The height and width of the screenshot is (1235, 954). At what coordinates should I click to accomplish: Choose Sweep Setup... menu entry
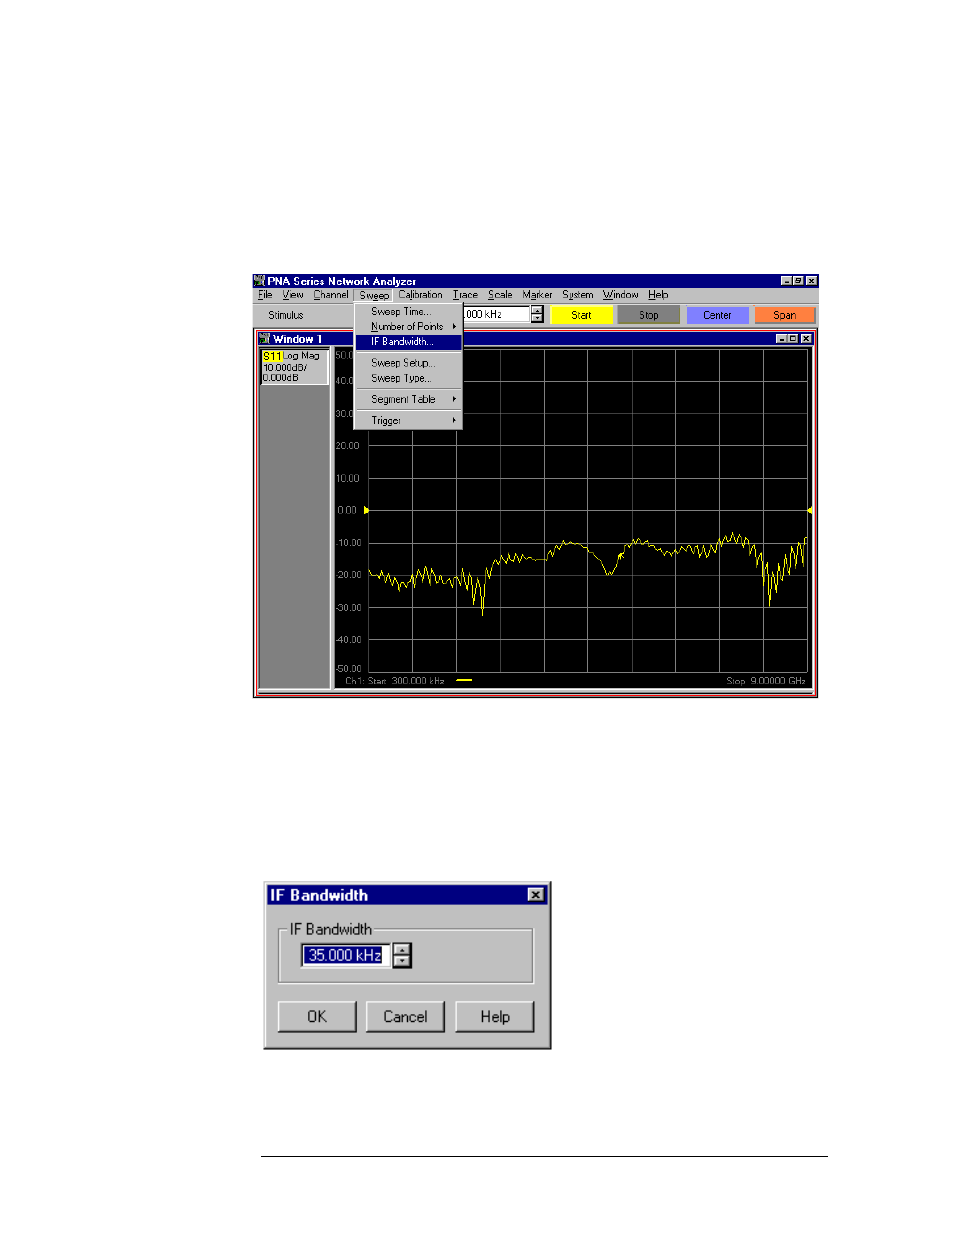coord(408,363)
